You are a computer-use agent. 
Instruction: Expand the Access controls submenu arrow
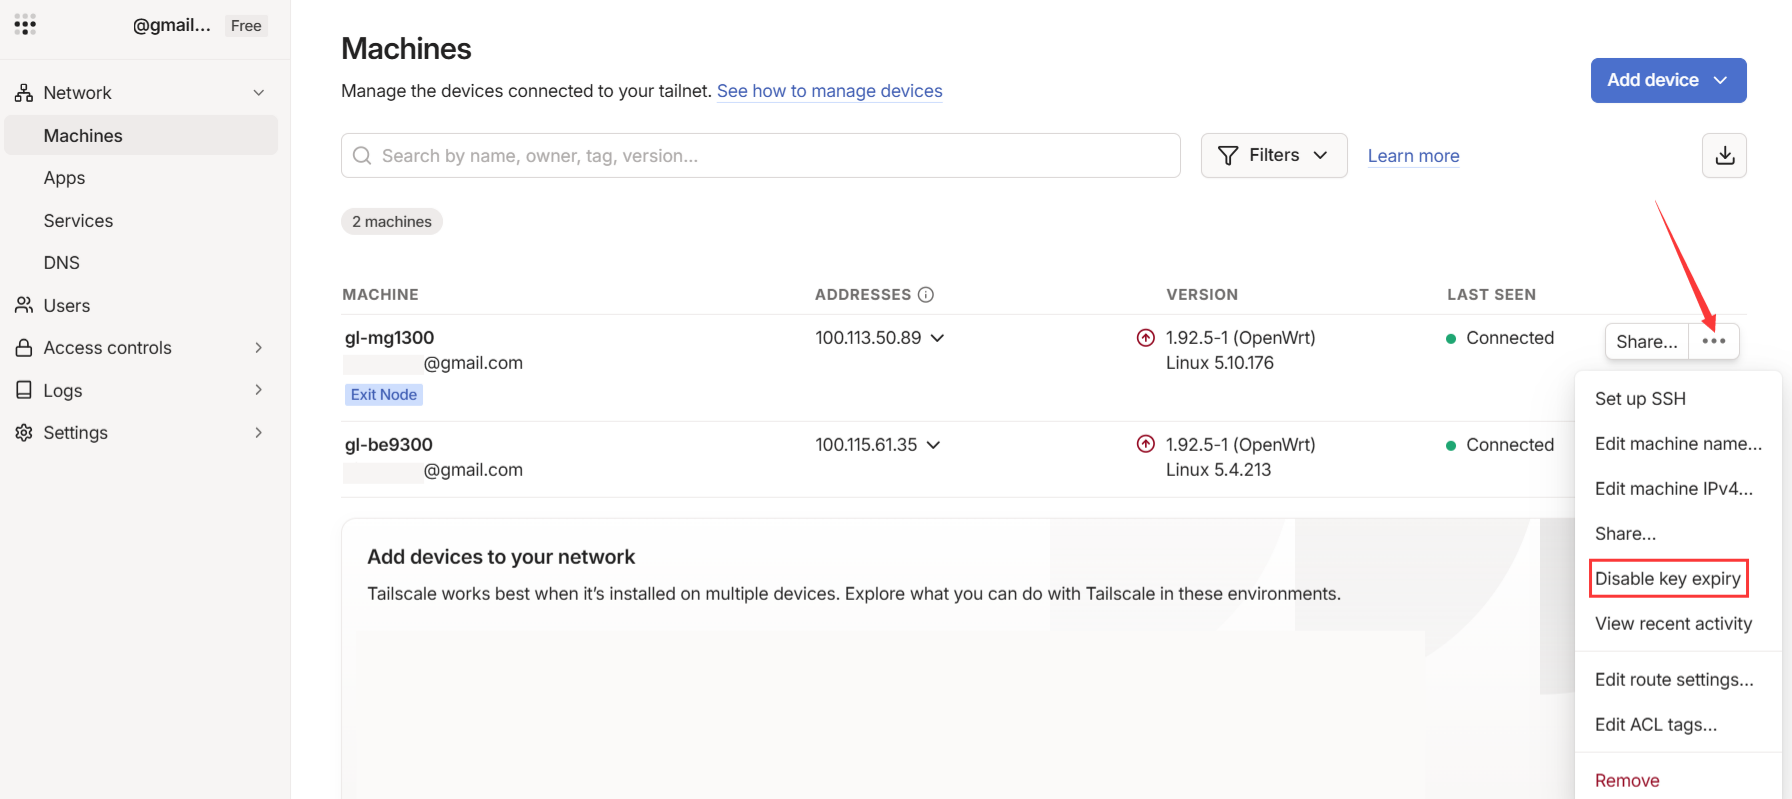(x=259, y=348)
